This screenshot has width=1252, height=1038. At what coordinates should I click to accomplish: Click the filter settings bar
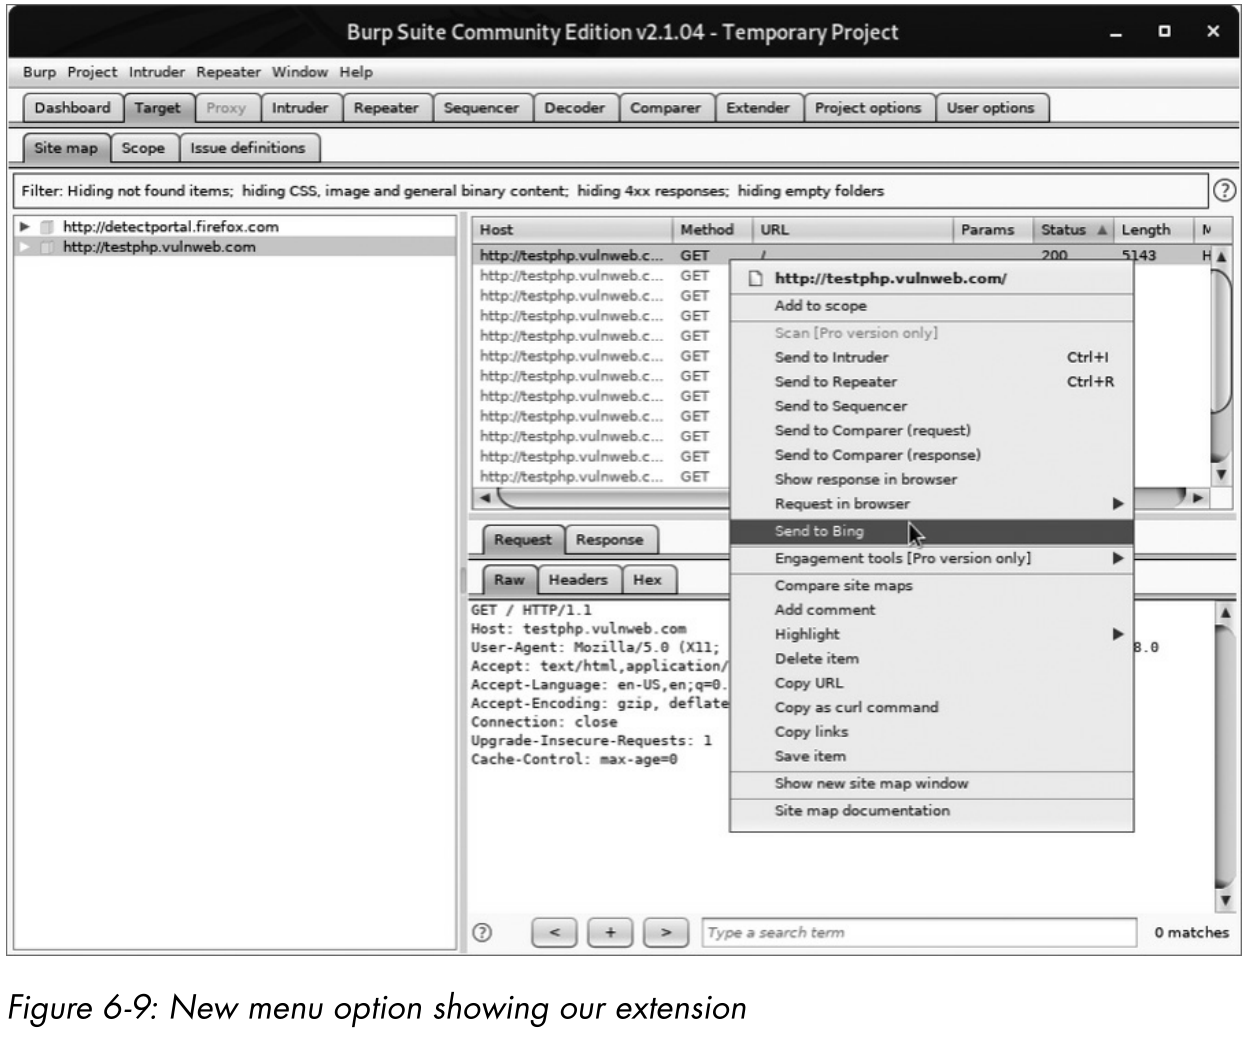pyautogui.click(x=612, y=191)
